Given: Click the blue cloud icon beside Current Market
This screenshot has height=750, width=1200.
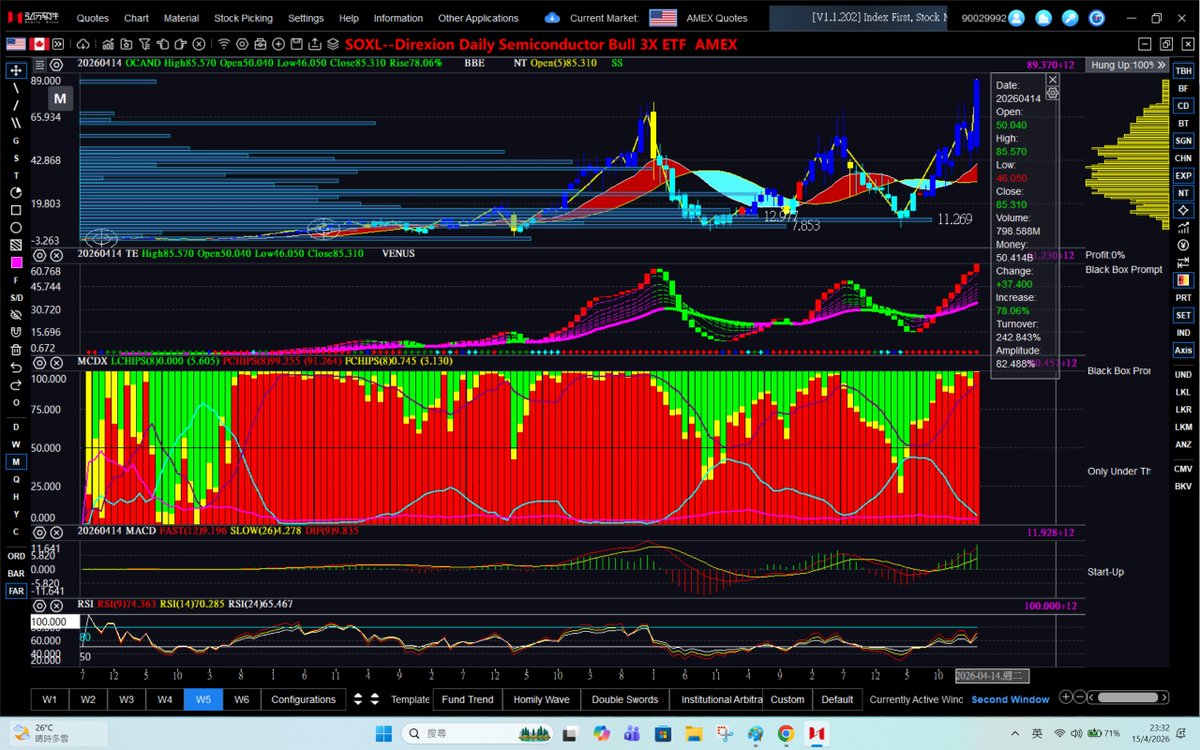Looking at the screenshot, I should [x=552, y=18].
